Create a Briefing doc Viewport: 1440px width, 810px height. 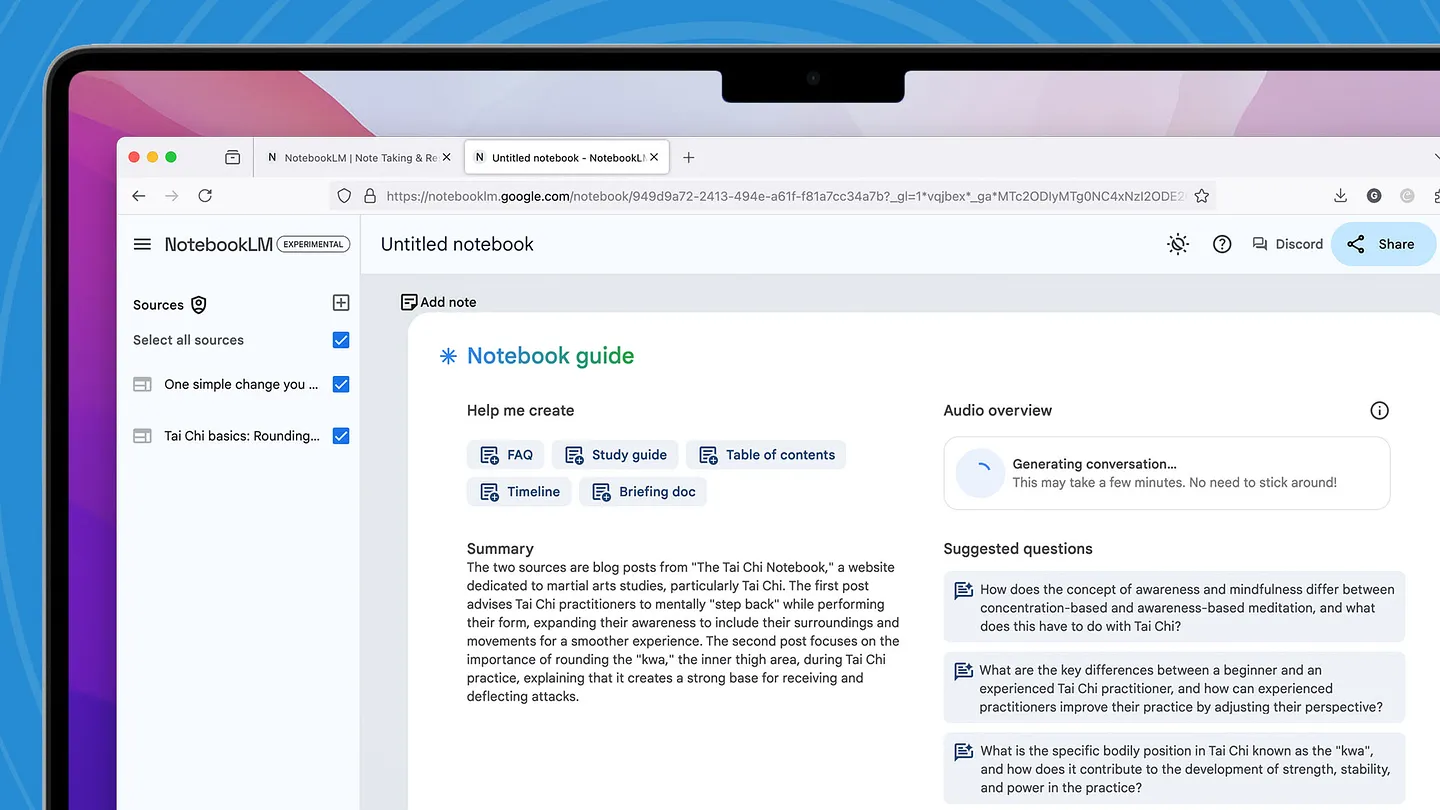(643, 492)
